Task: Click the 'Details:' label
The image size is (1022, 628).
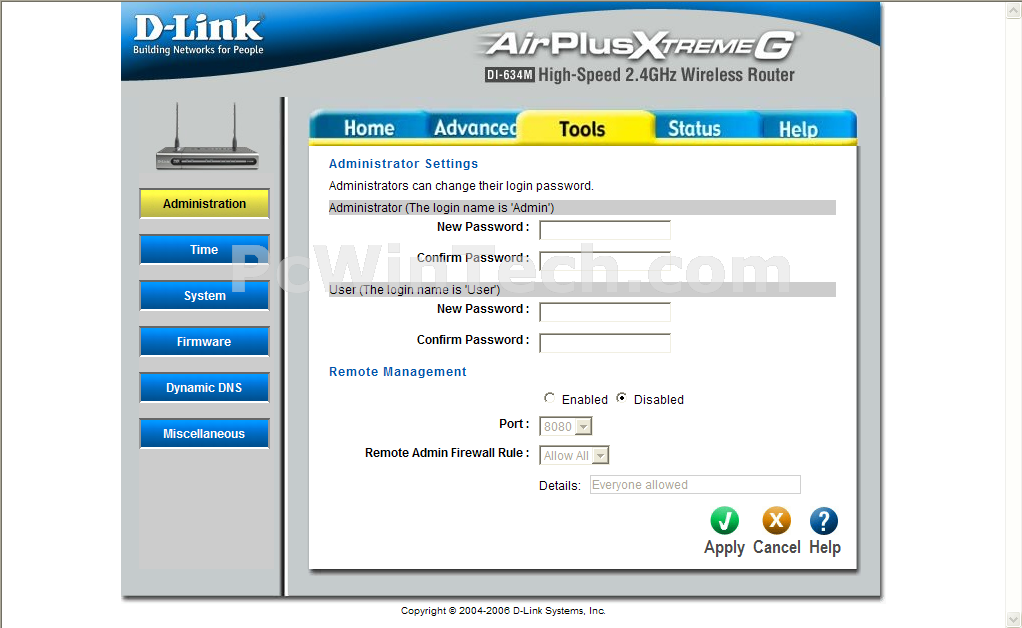Action: click(x=559, y=485)
